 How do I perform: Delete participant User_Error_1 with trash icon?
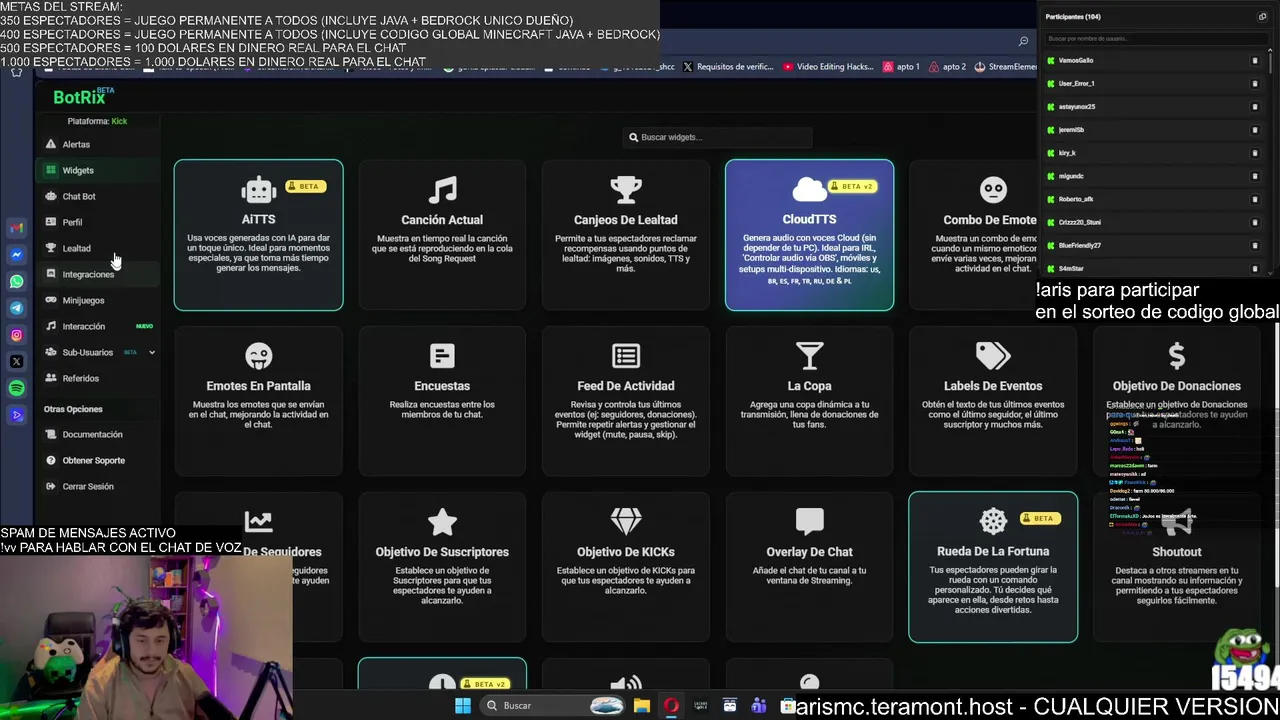click(1255, 83)
